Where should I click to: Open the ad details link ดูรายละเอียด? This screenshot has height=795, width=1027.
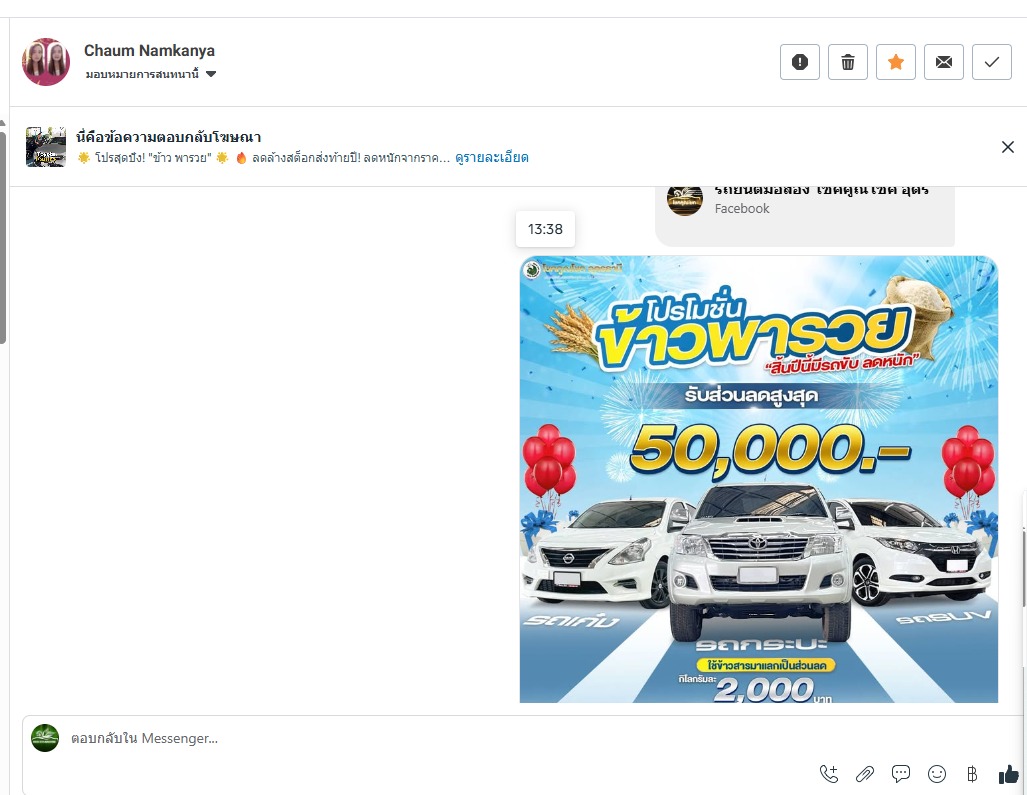(492, 157)
